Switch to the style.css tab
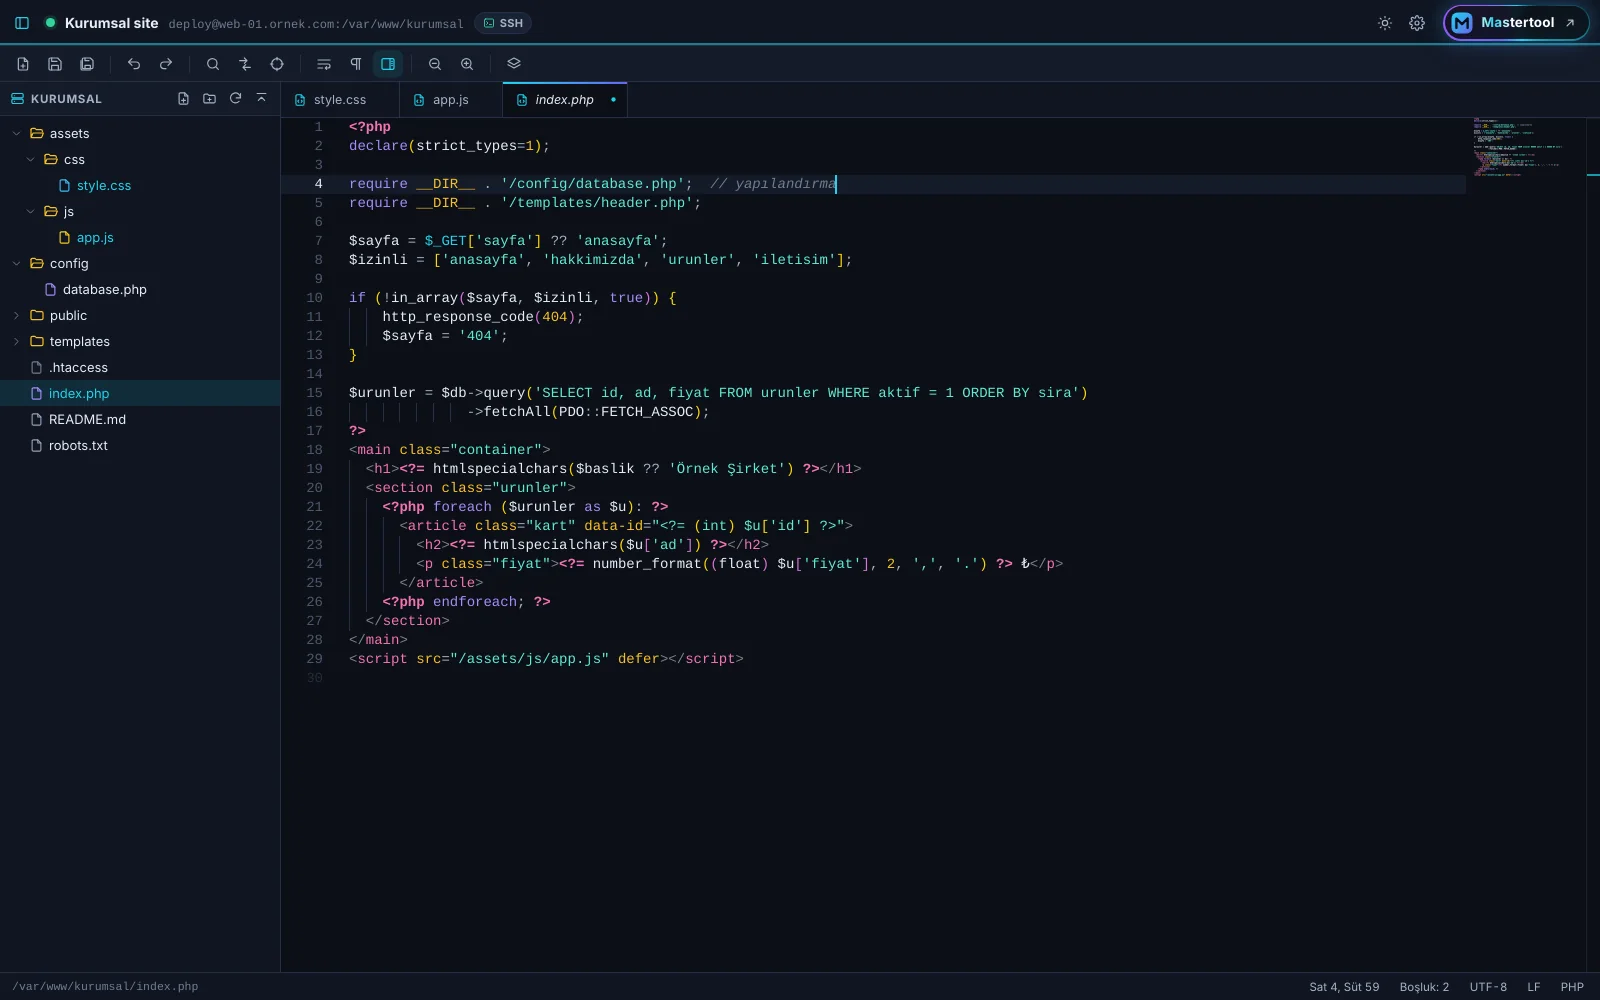 [340, 100]
